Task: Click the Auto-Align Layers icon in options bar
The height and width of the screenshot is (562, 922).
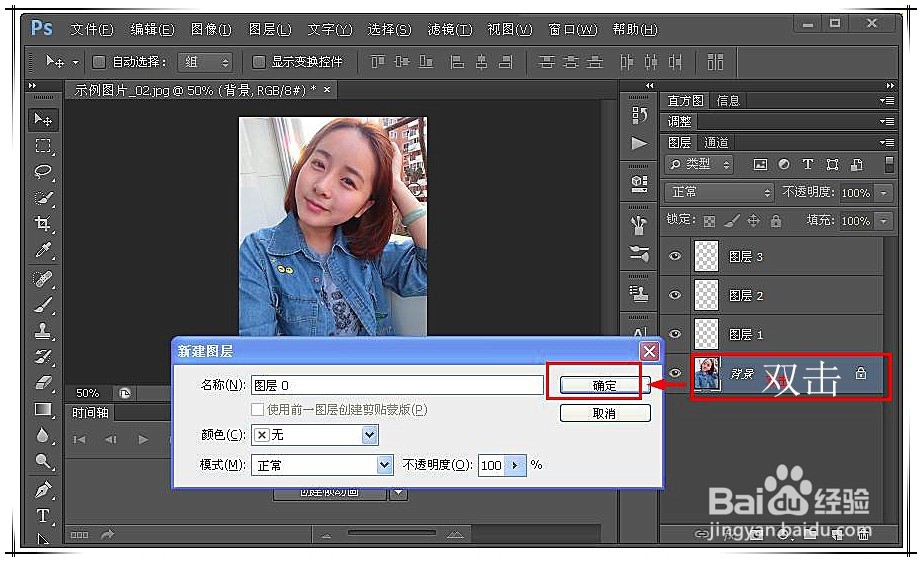Action: click(x=715, y=62)
